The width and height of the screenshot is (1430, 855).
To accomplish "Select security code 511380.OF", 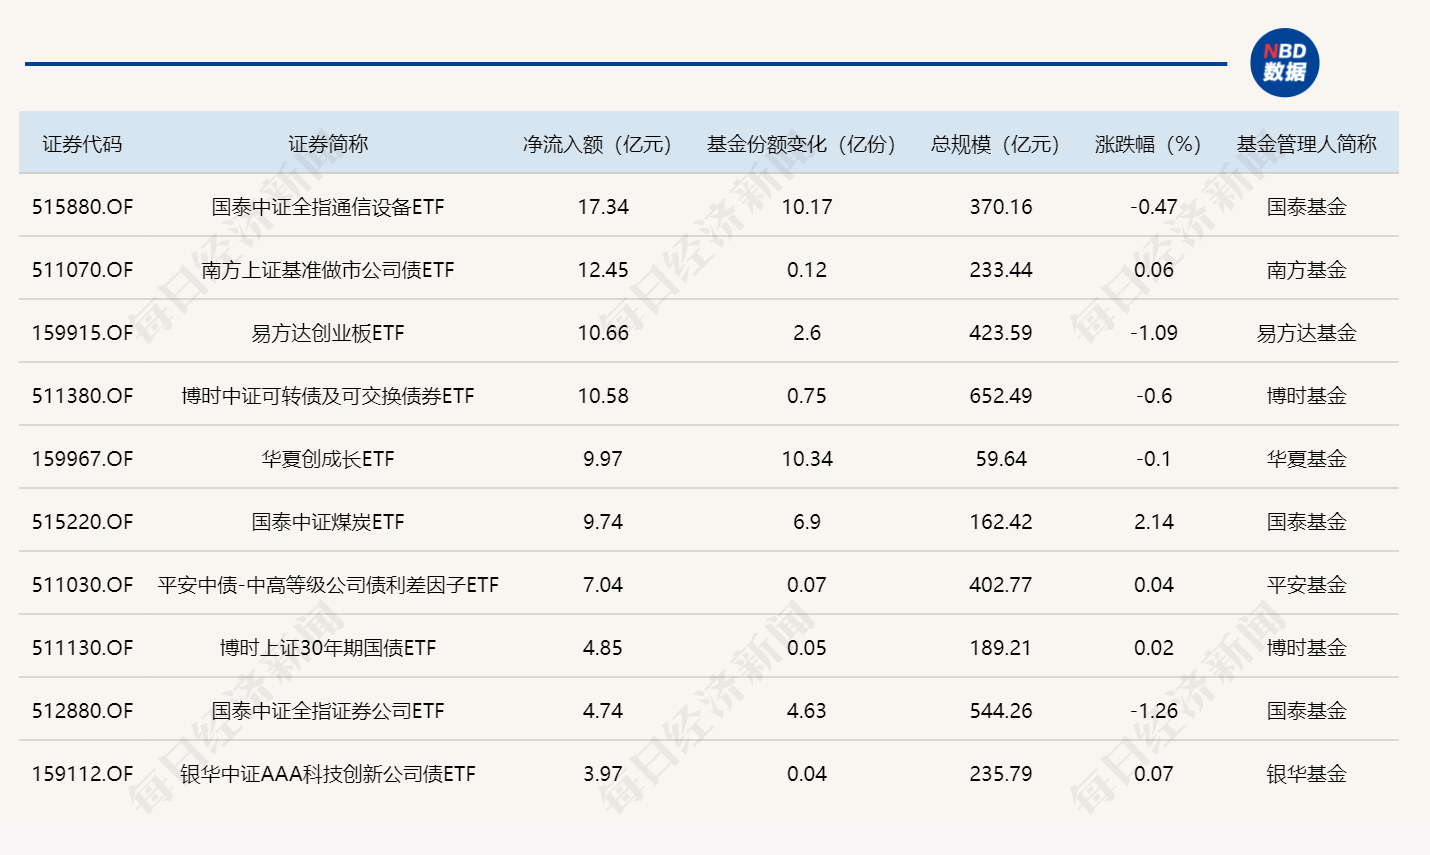I will 82,396.
